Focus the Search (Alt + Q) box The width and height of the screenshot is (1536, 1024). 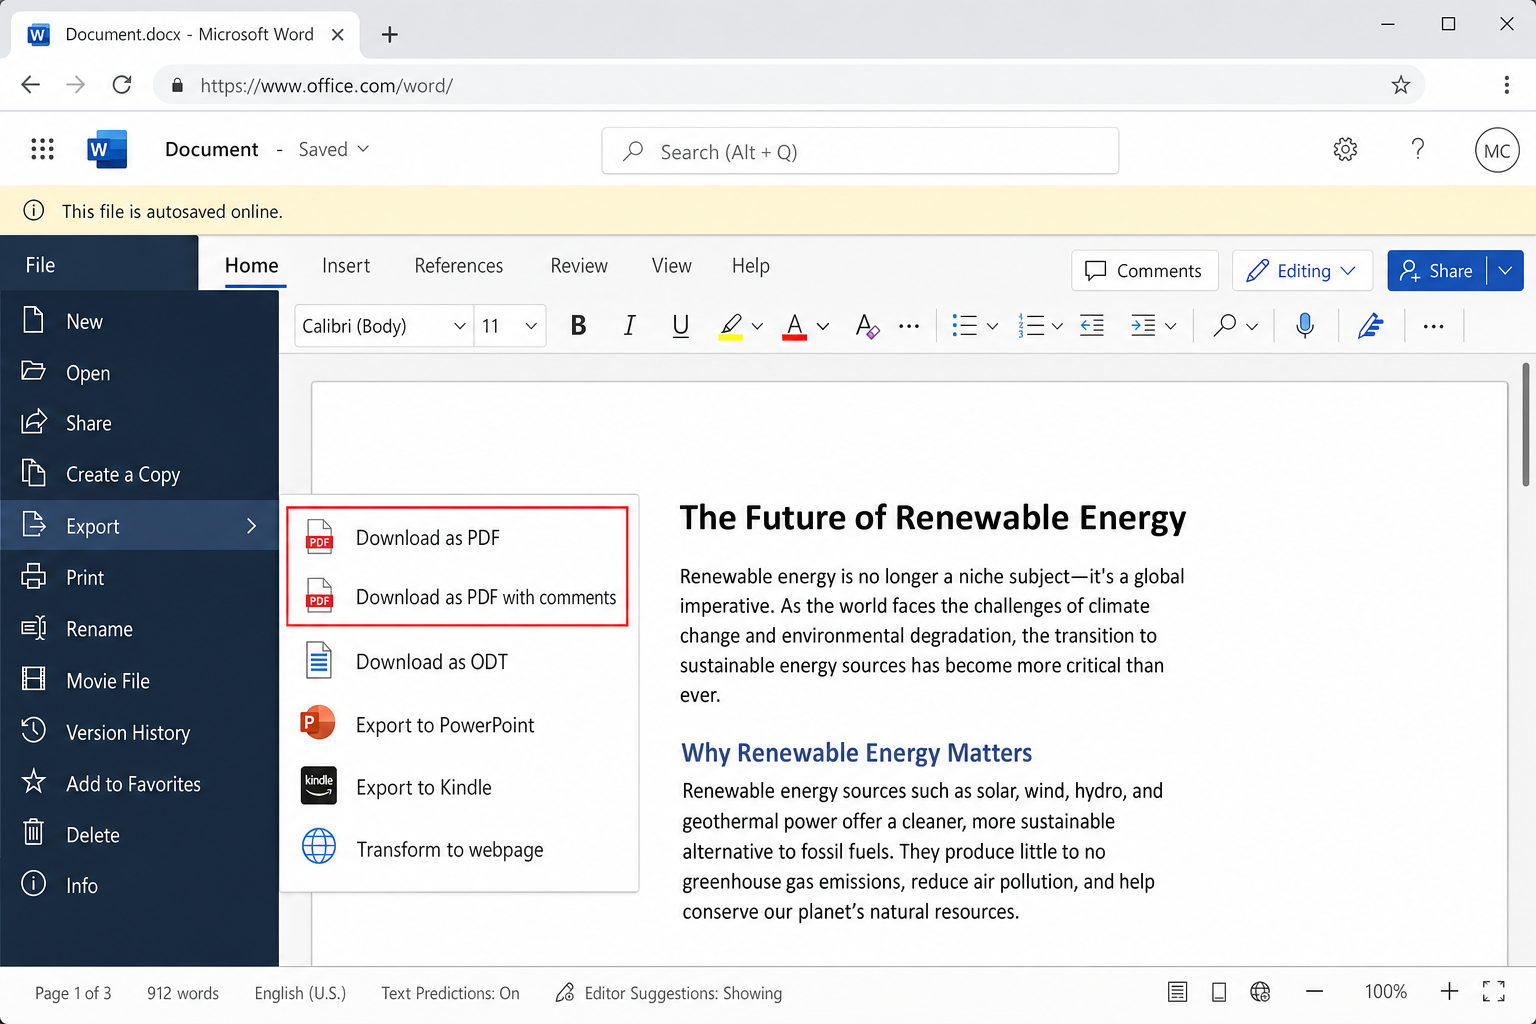pos(860,151)
